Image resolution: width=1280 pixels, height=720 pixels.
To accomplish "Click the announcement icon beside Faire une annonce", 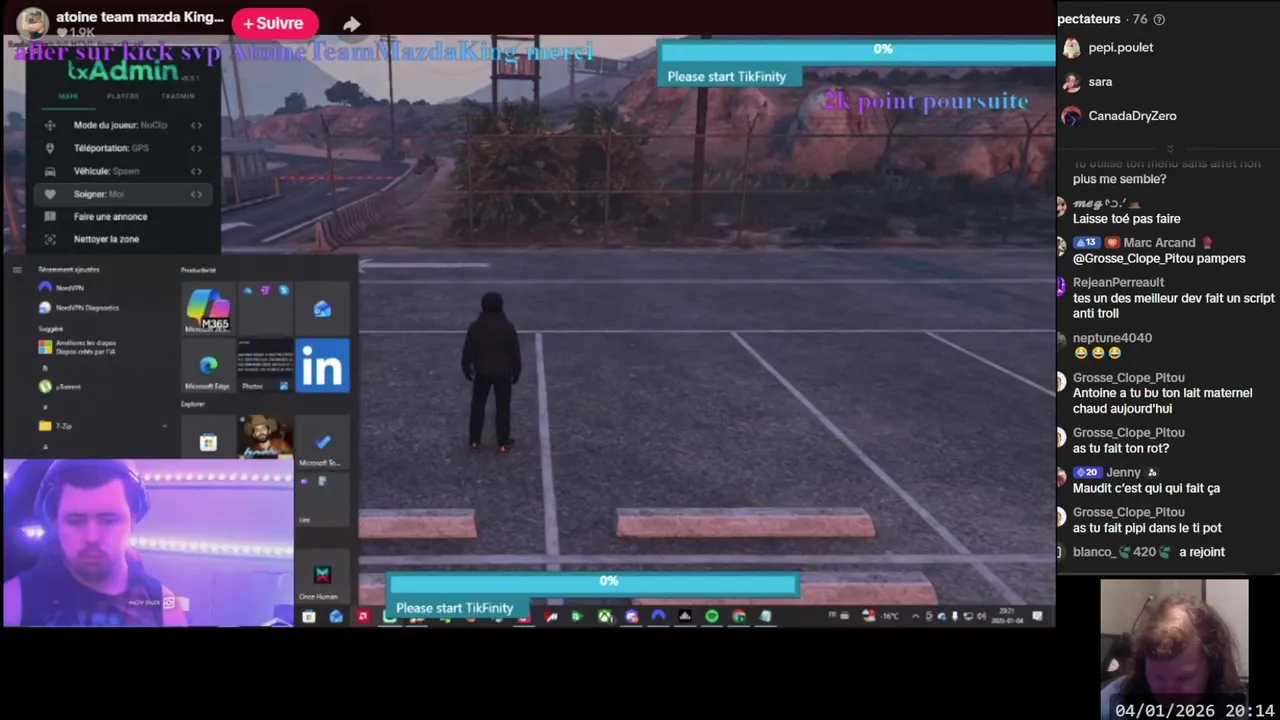I will [x=50, y=216].
